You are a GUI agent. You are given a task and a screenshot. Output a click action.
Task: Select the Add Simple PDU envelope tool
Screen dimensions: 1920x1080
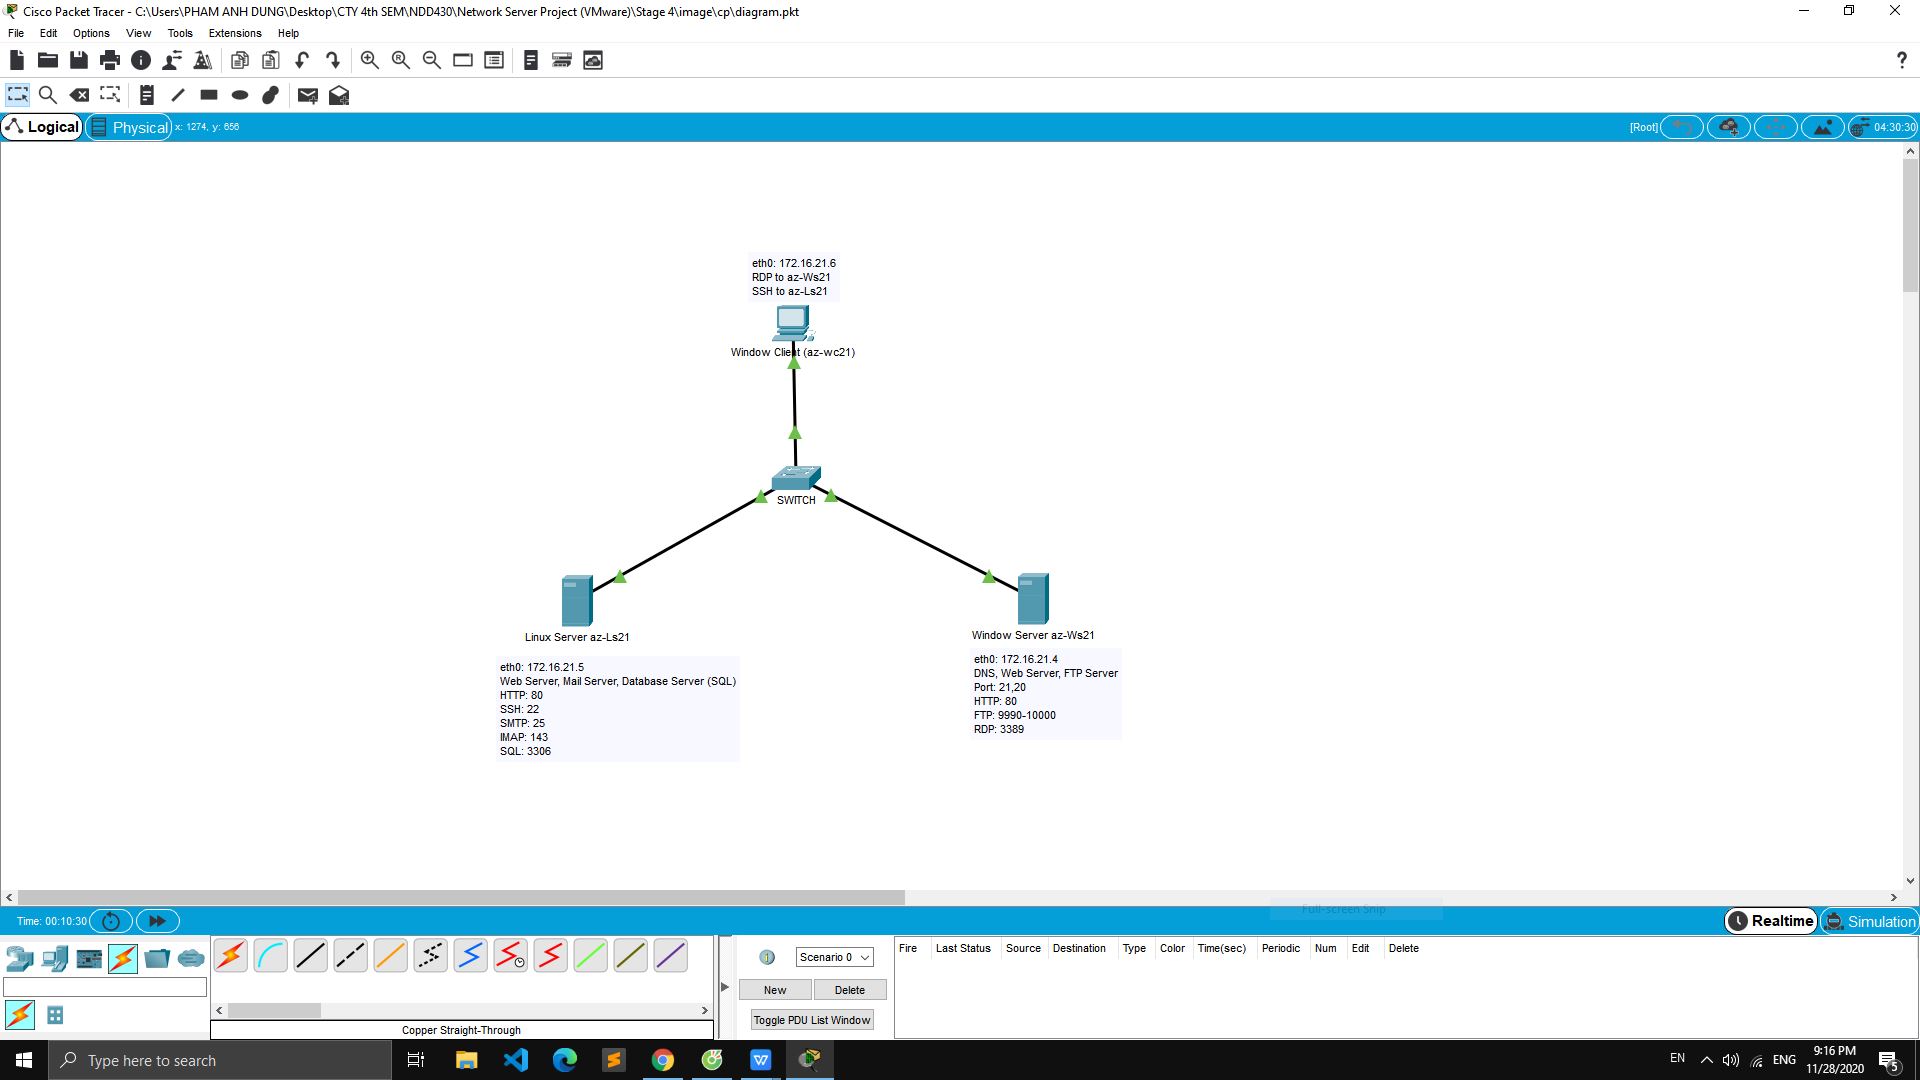(307, 95)
